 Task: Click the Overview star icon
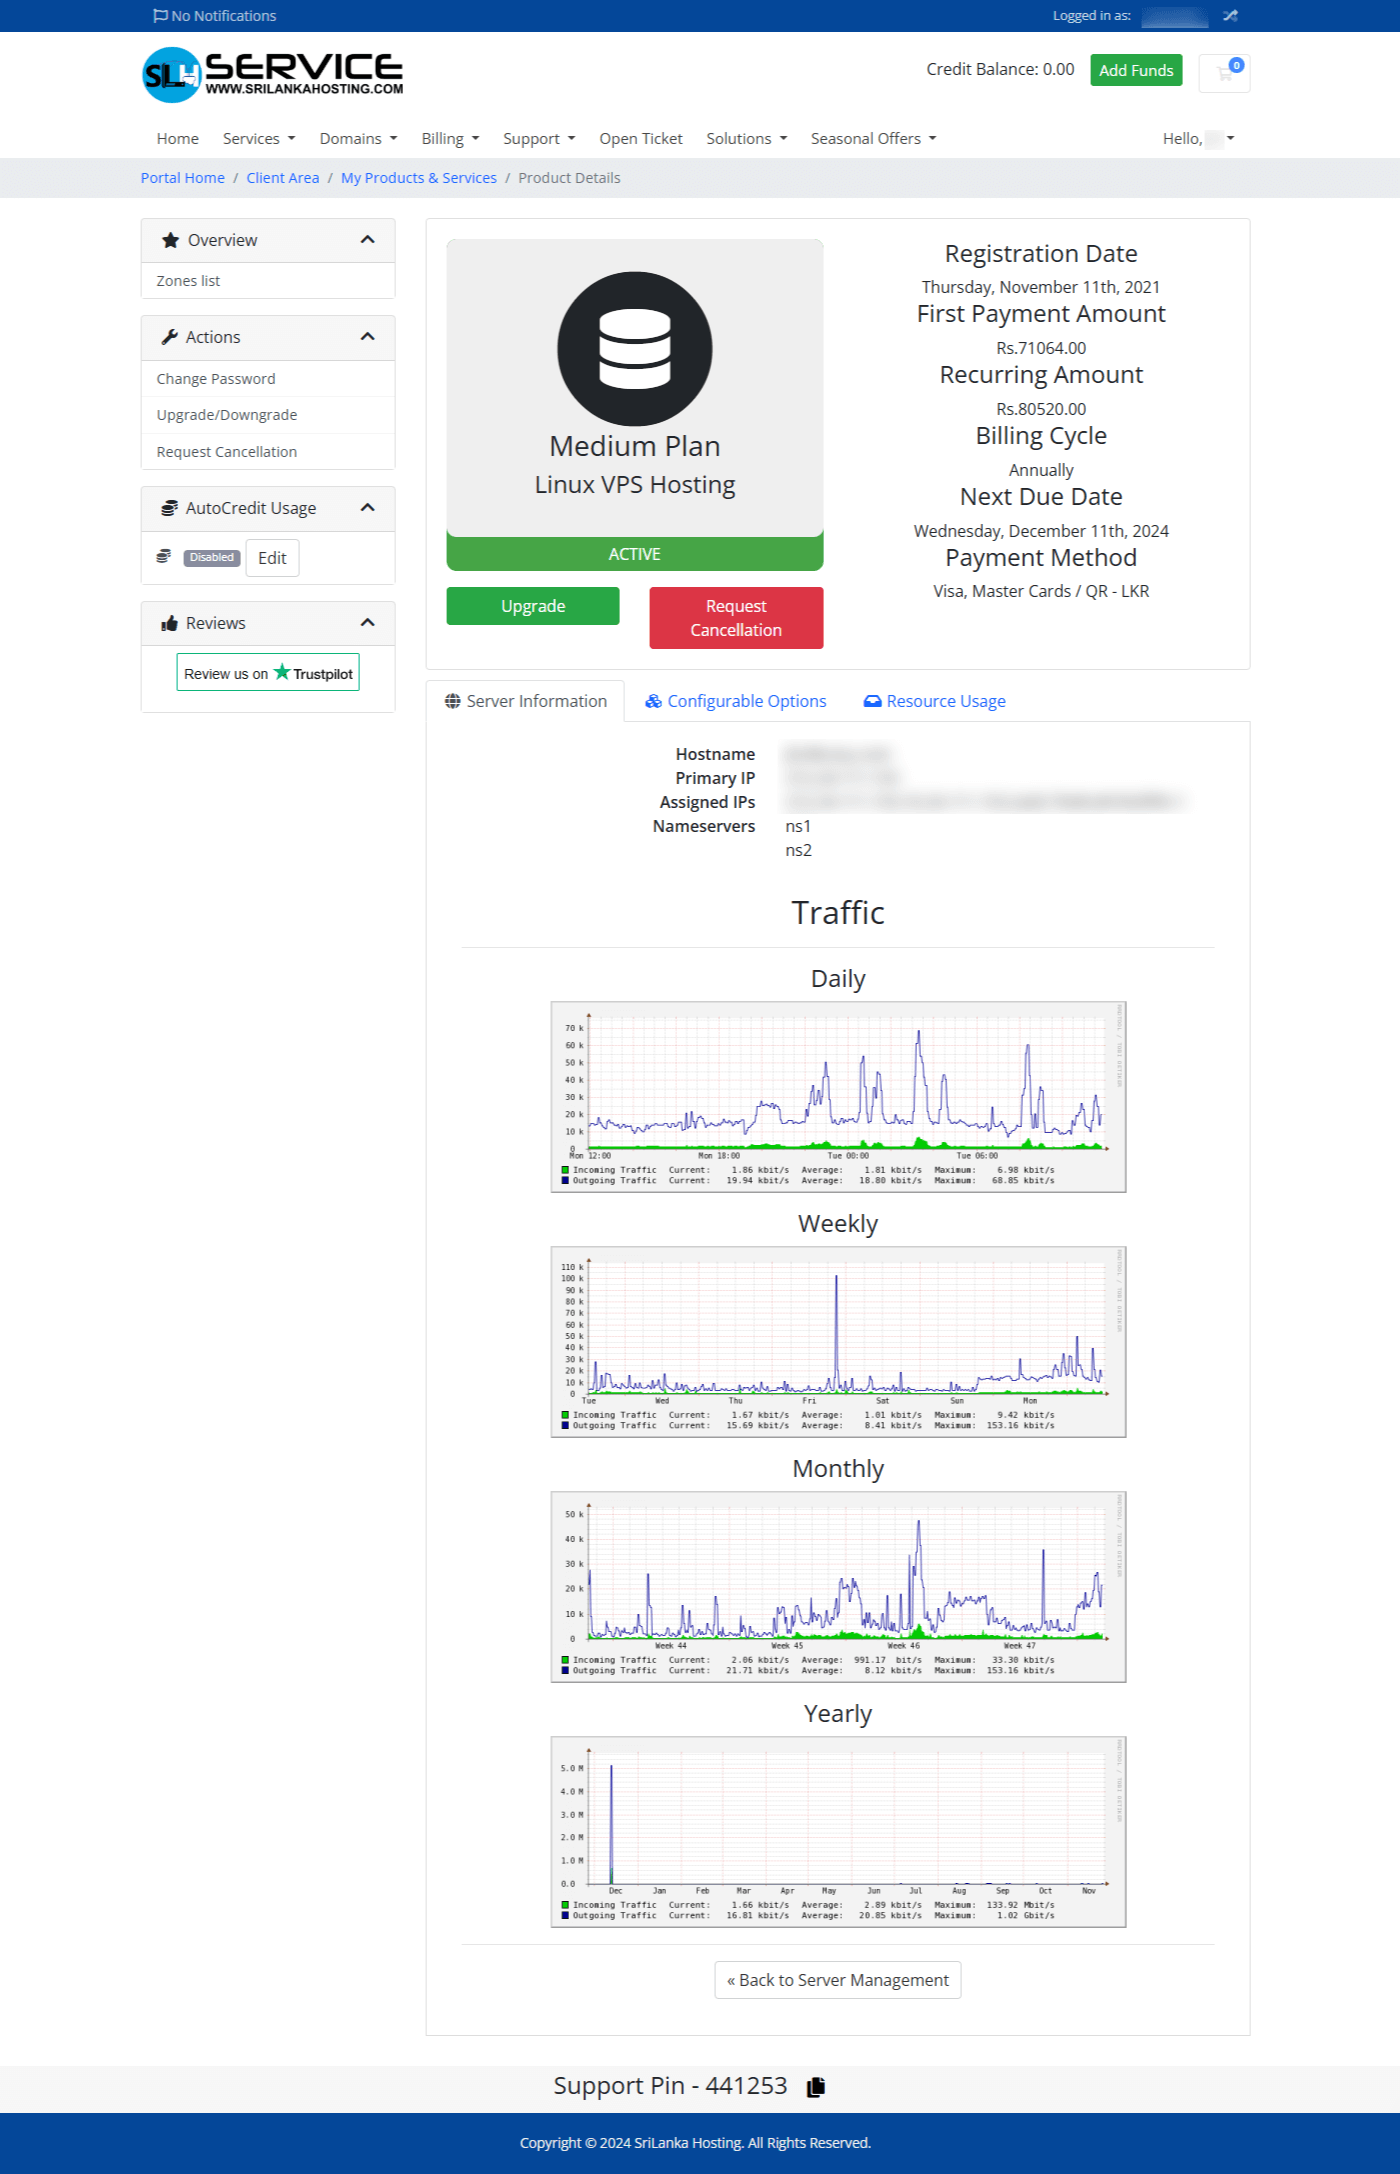tap(171, 240)
